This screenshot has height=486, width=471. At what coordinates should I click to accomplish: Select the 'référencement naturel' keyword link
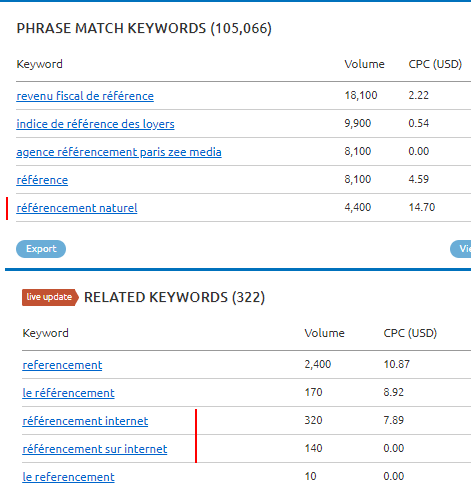pyautogui.click(x=77, y=208)
